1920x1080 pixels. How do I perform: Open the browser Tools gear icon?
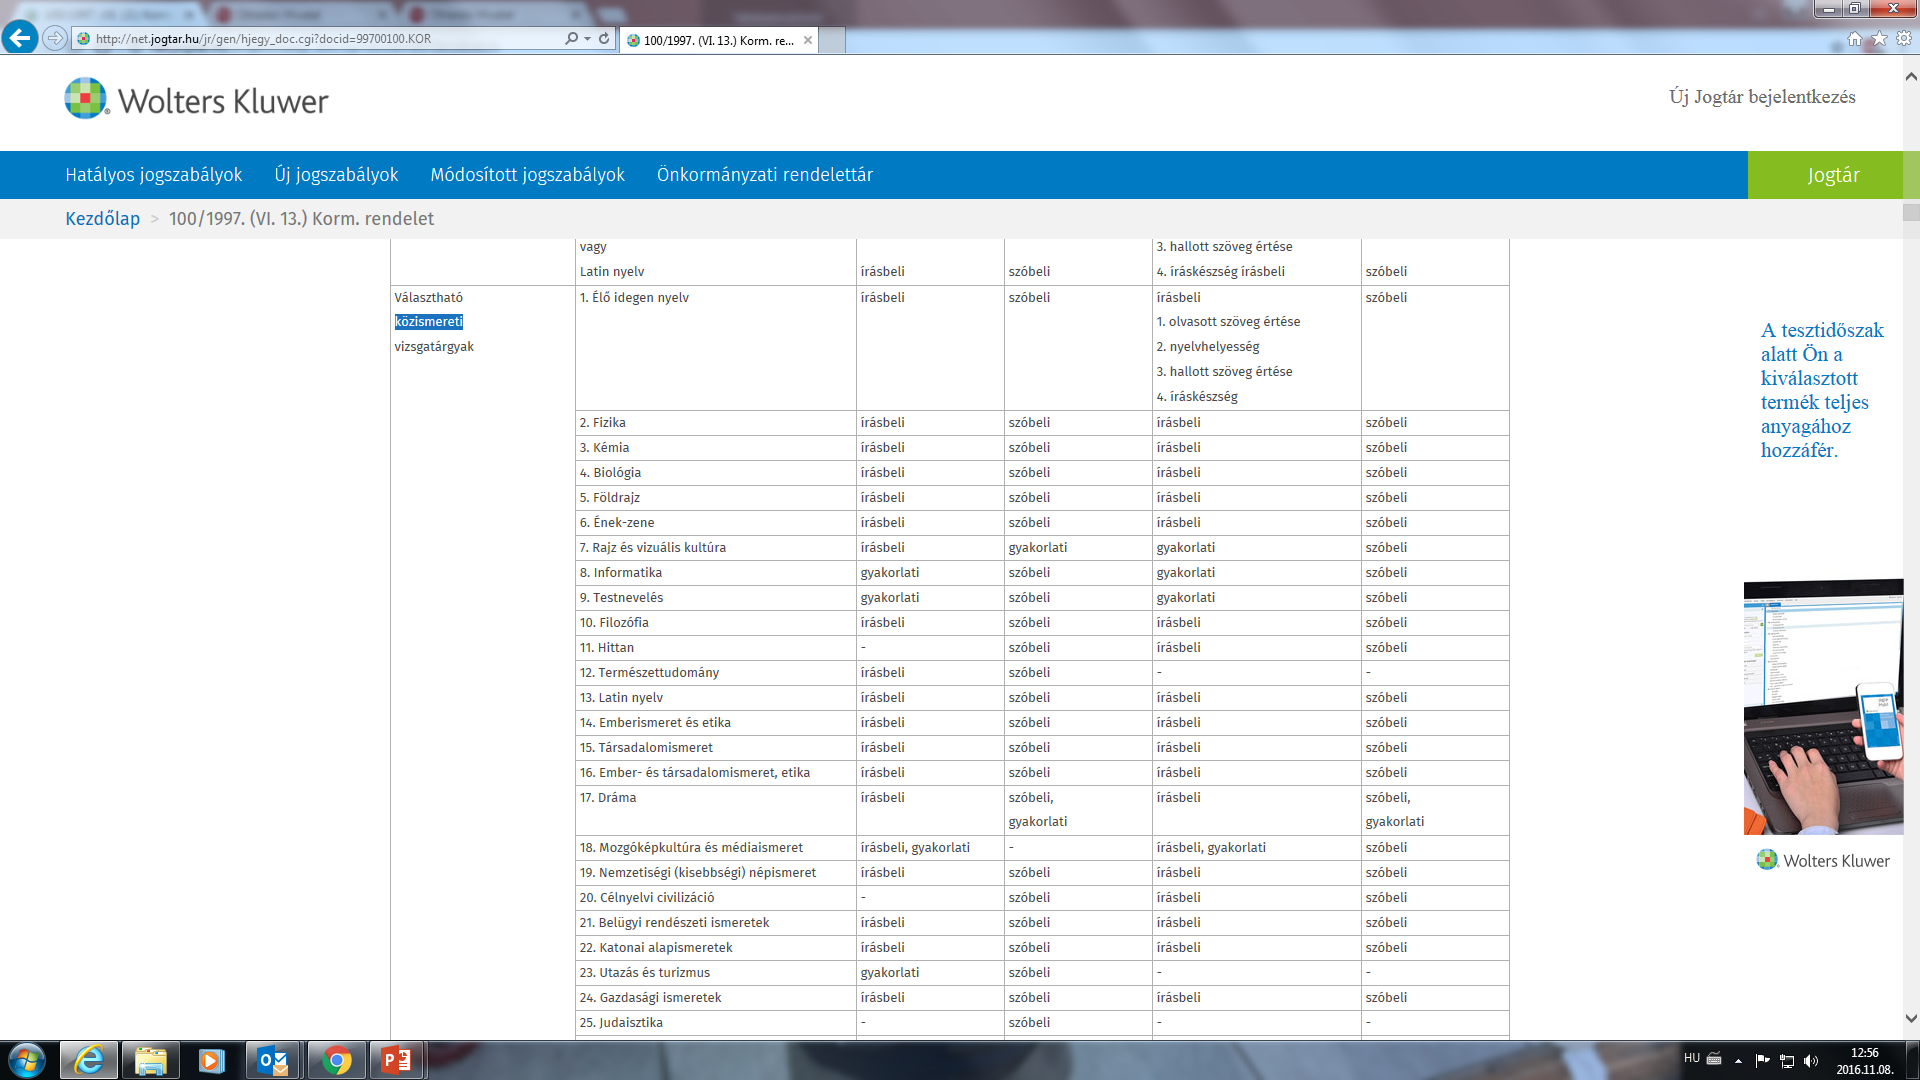point(1904,39)
